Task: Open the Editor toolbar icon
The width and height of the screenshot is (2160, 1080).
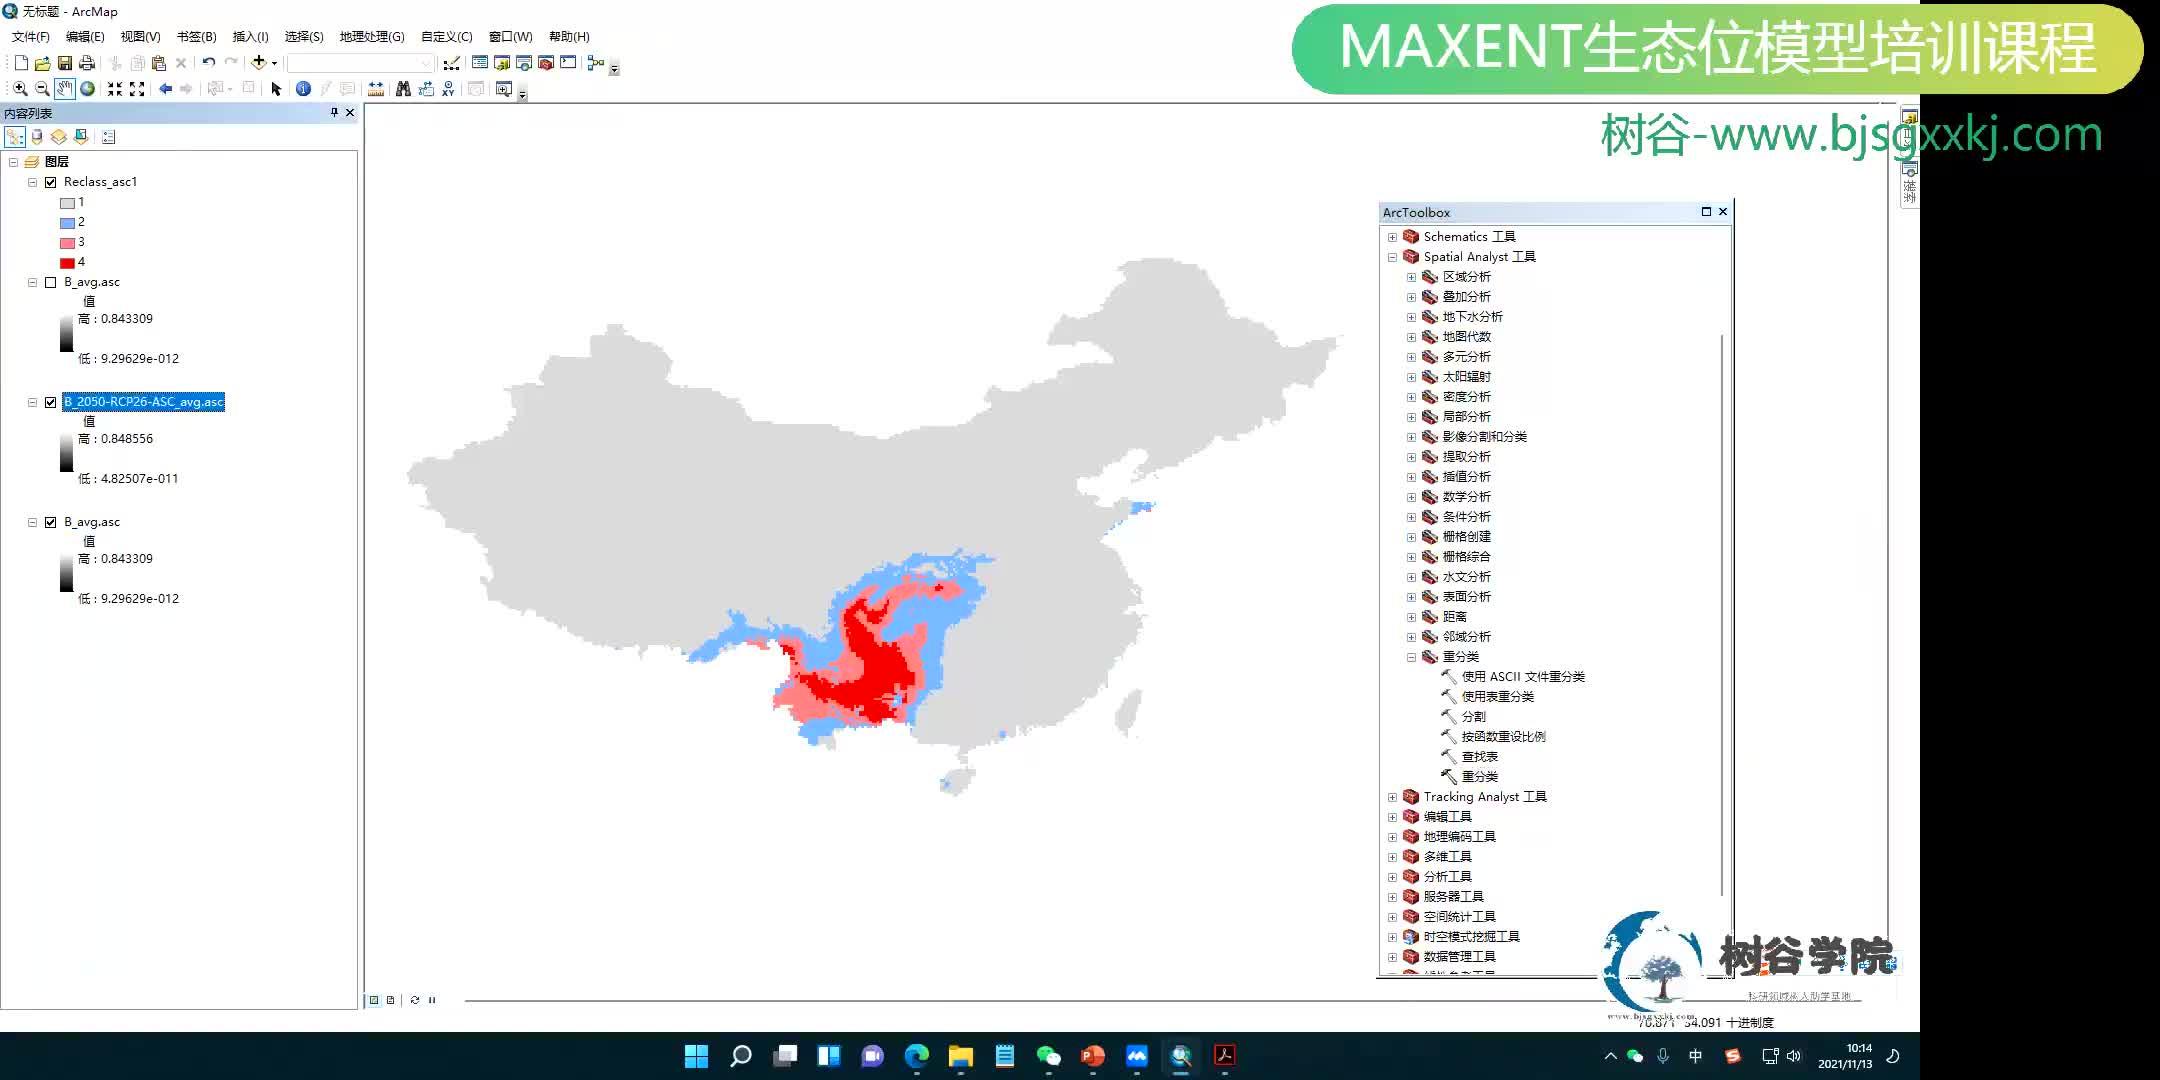Action: (452, 63)
